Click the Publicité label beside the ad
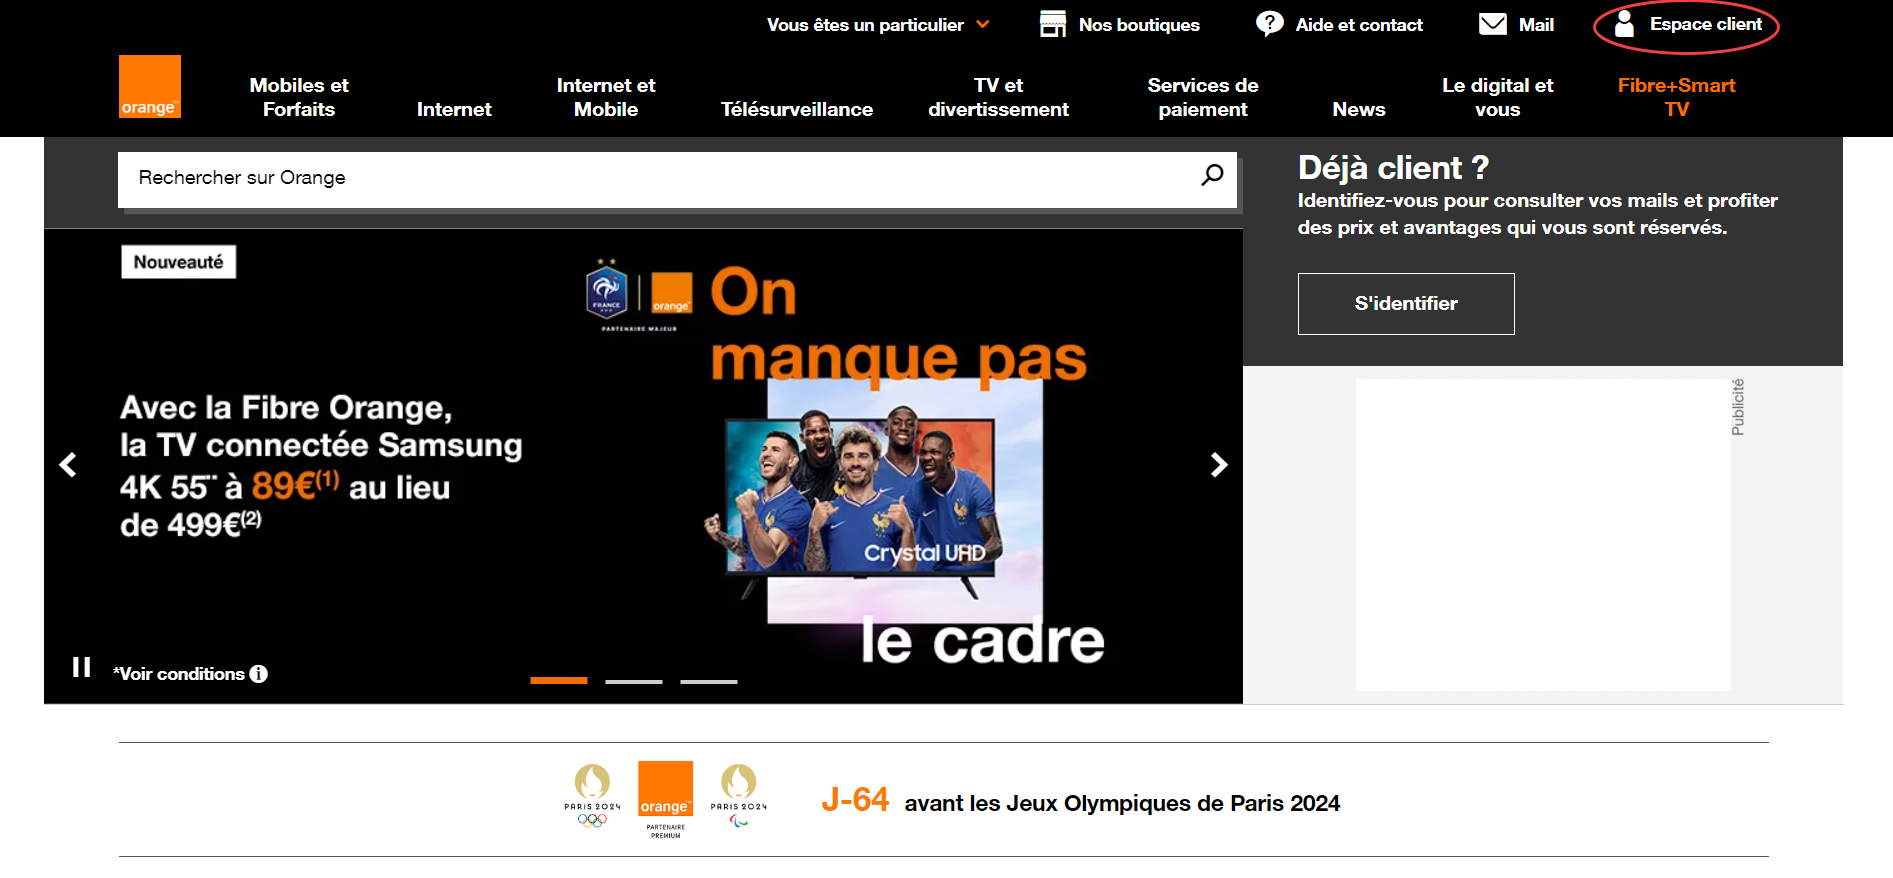Viewport: 1893px width, 878px height. coord(1738,407)
